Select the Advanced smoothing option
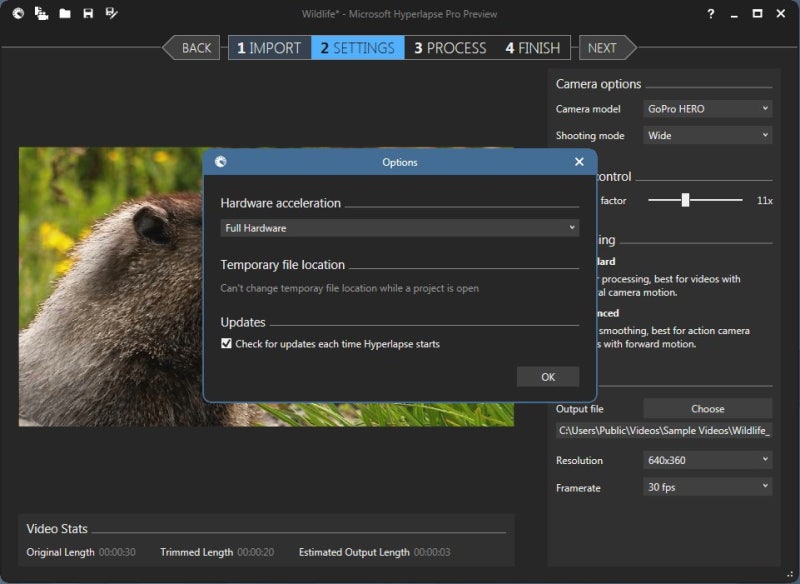The image size is (800, 584). click(x=600, y=313)
